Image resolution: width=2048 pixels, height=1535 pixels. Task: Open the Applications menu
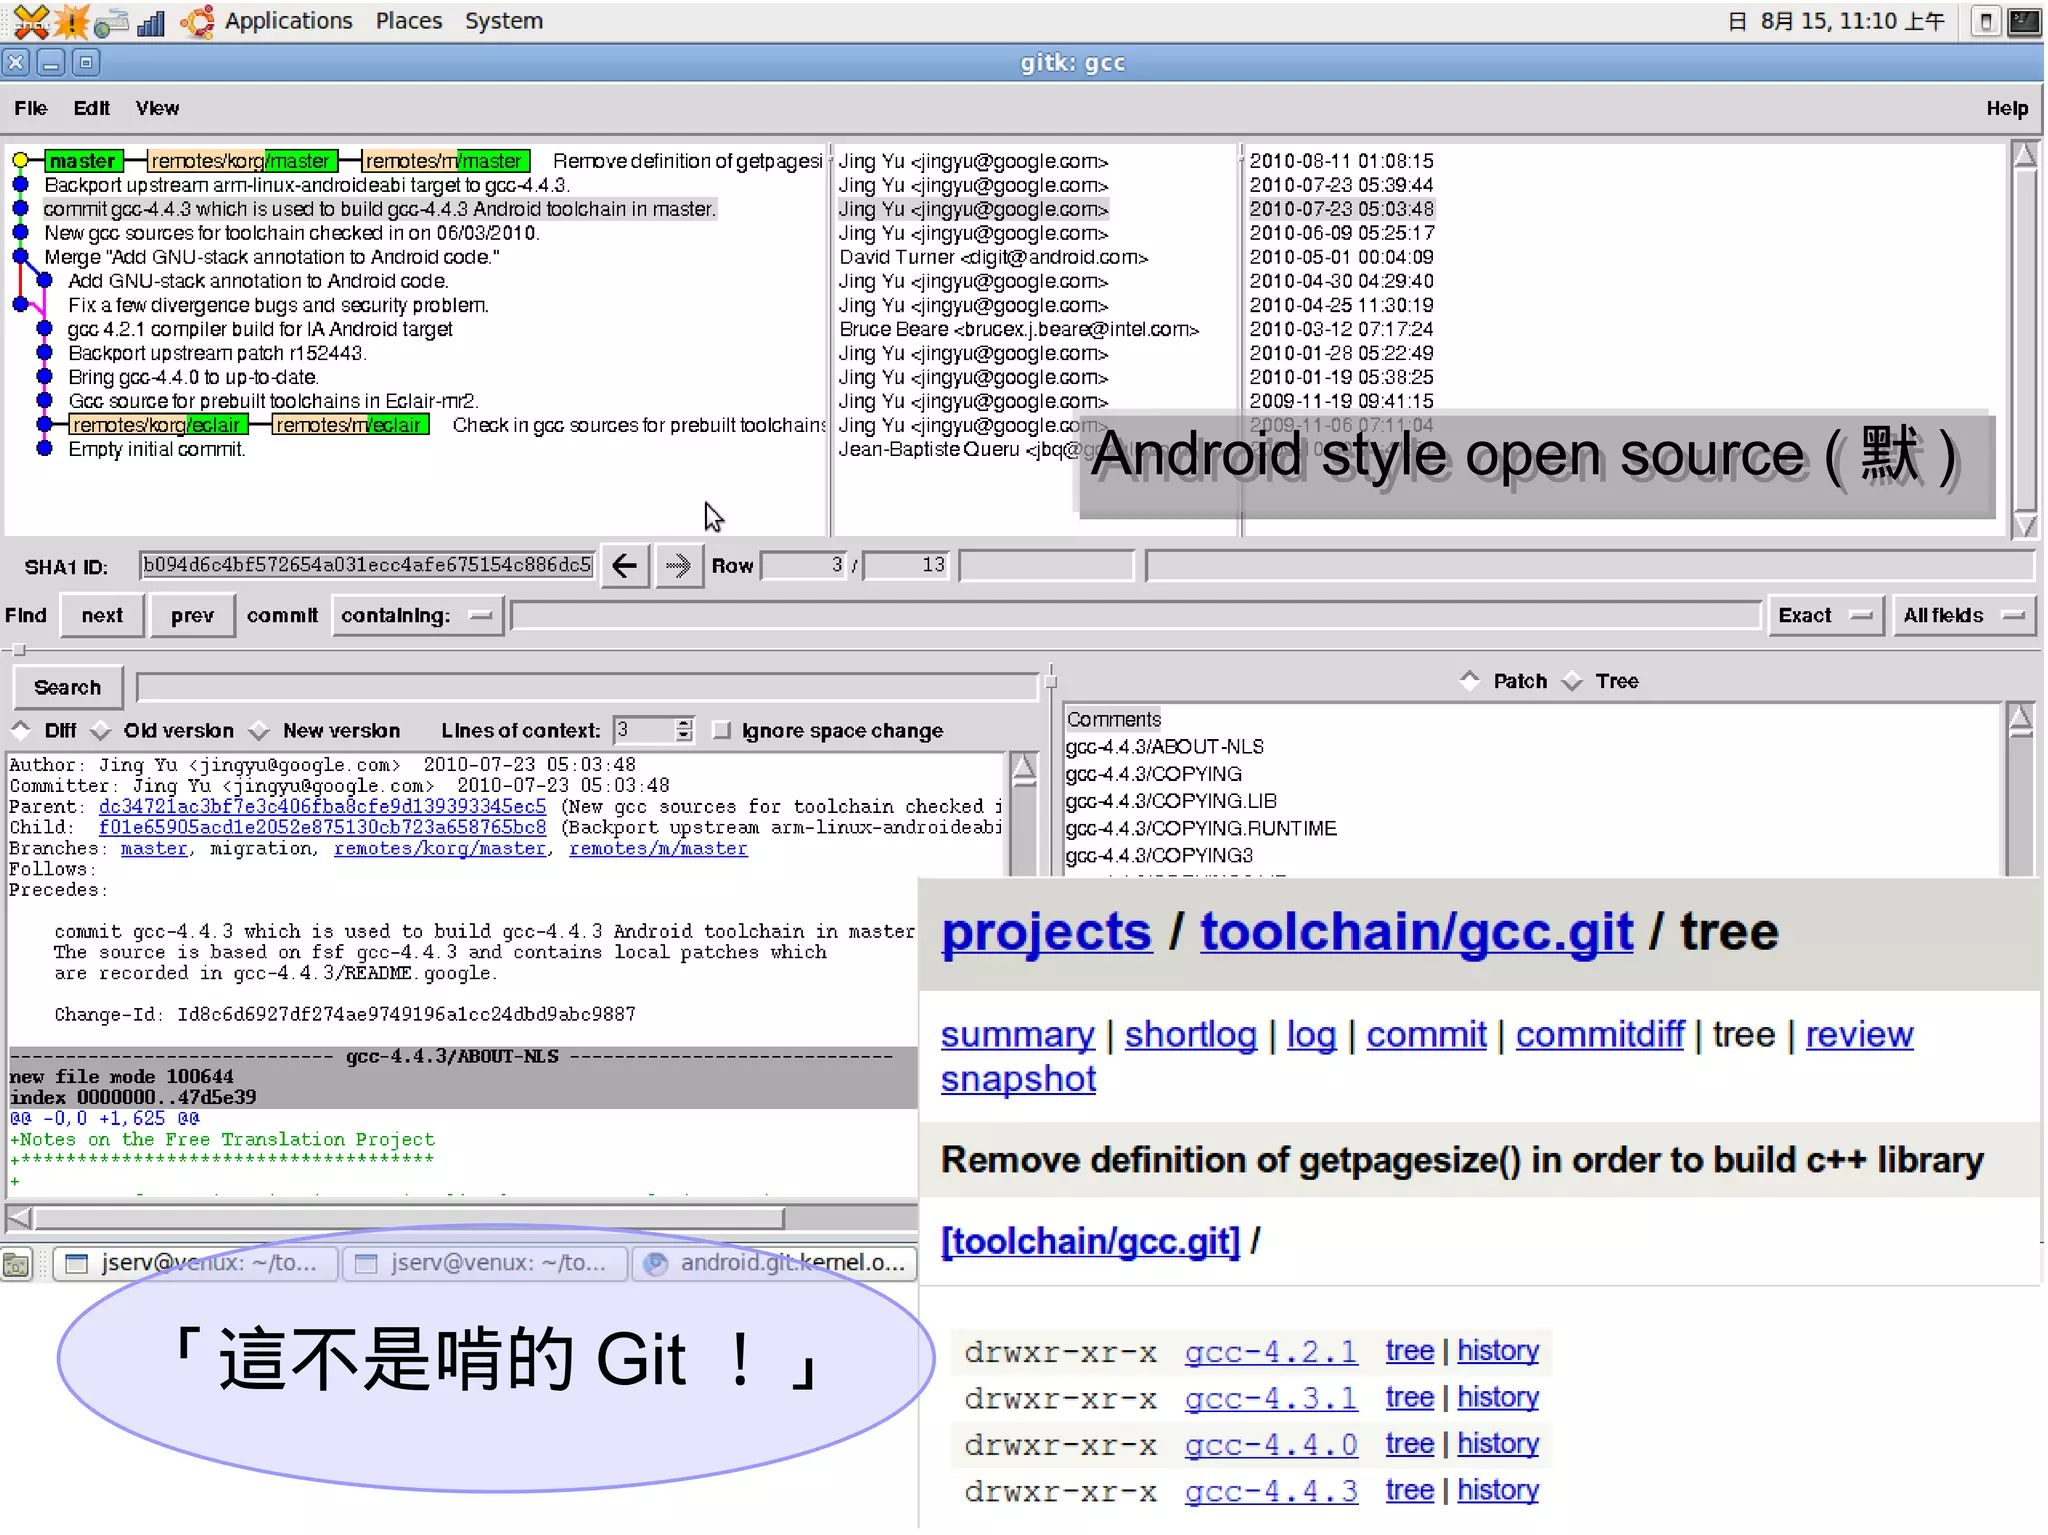click(x=288, y=21)
